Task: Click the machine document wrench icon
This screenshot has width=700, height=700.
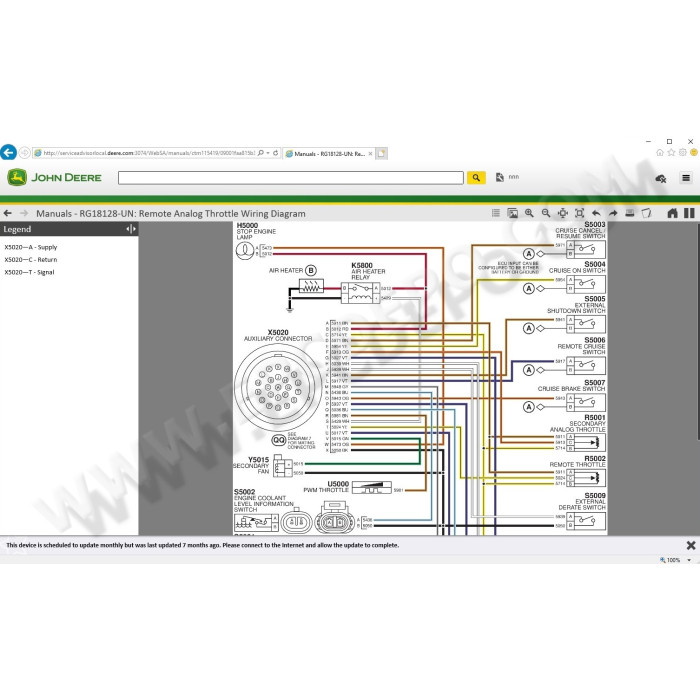Action: point(500,177)
